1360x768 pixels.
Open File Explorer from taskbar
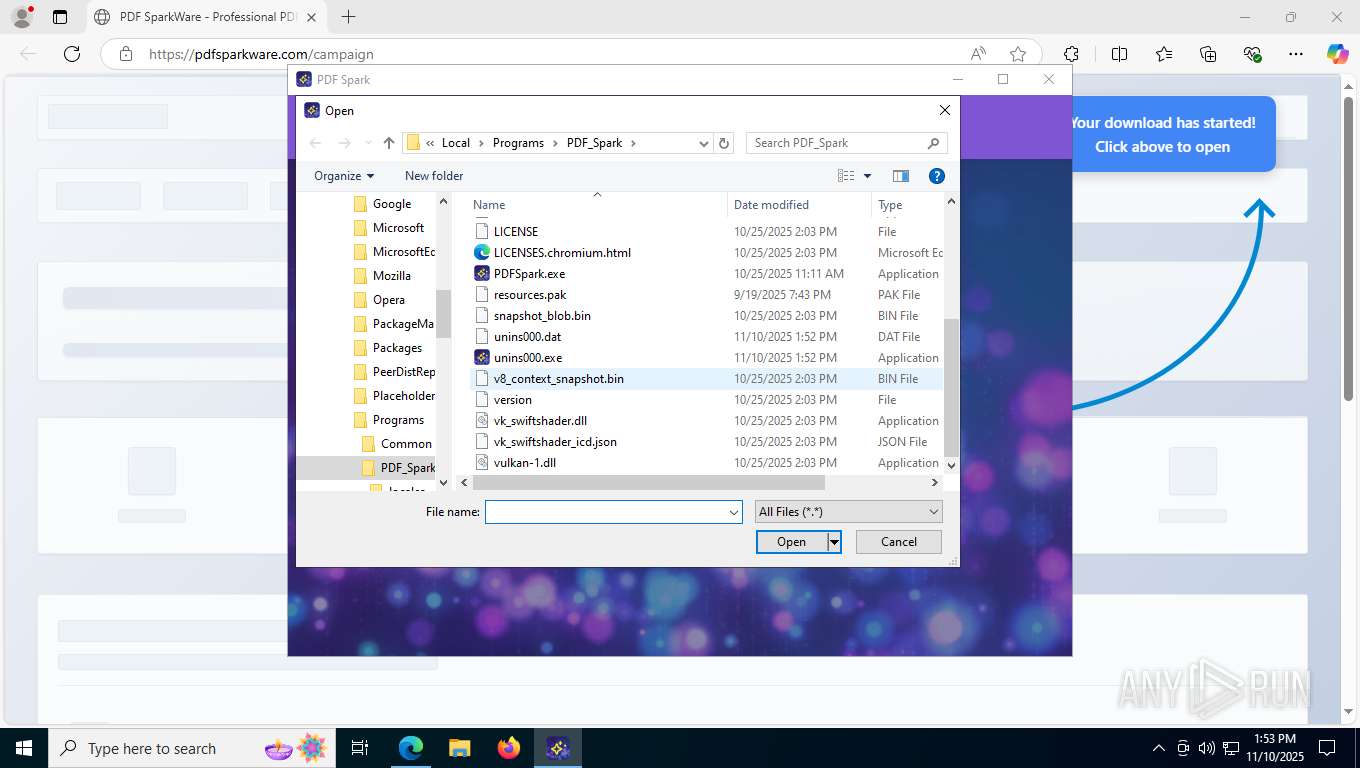(x=459, y=748)
